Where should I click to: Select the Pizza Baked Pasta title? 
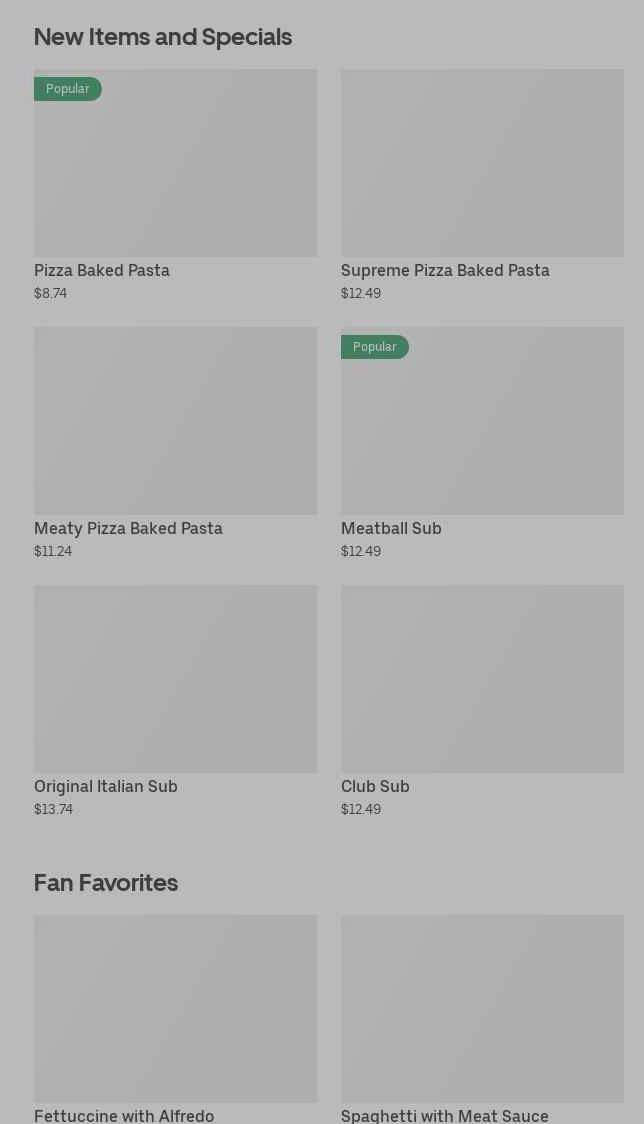click(x=102, y=271)
